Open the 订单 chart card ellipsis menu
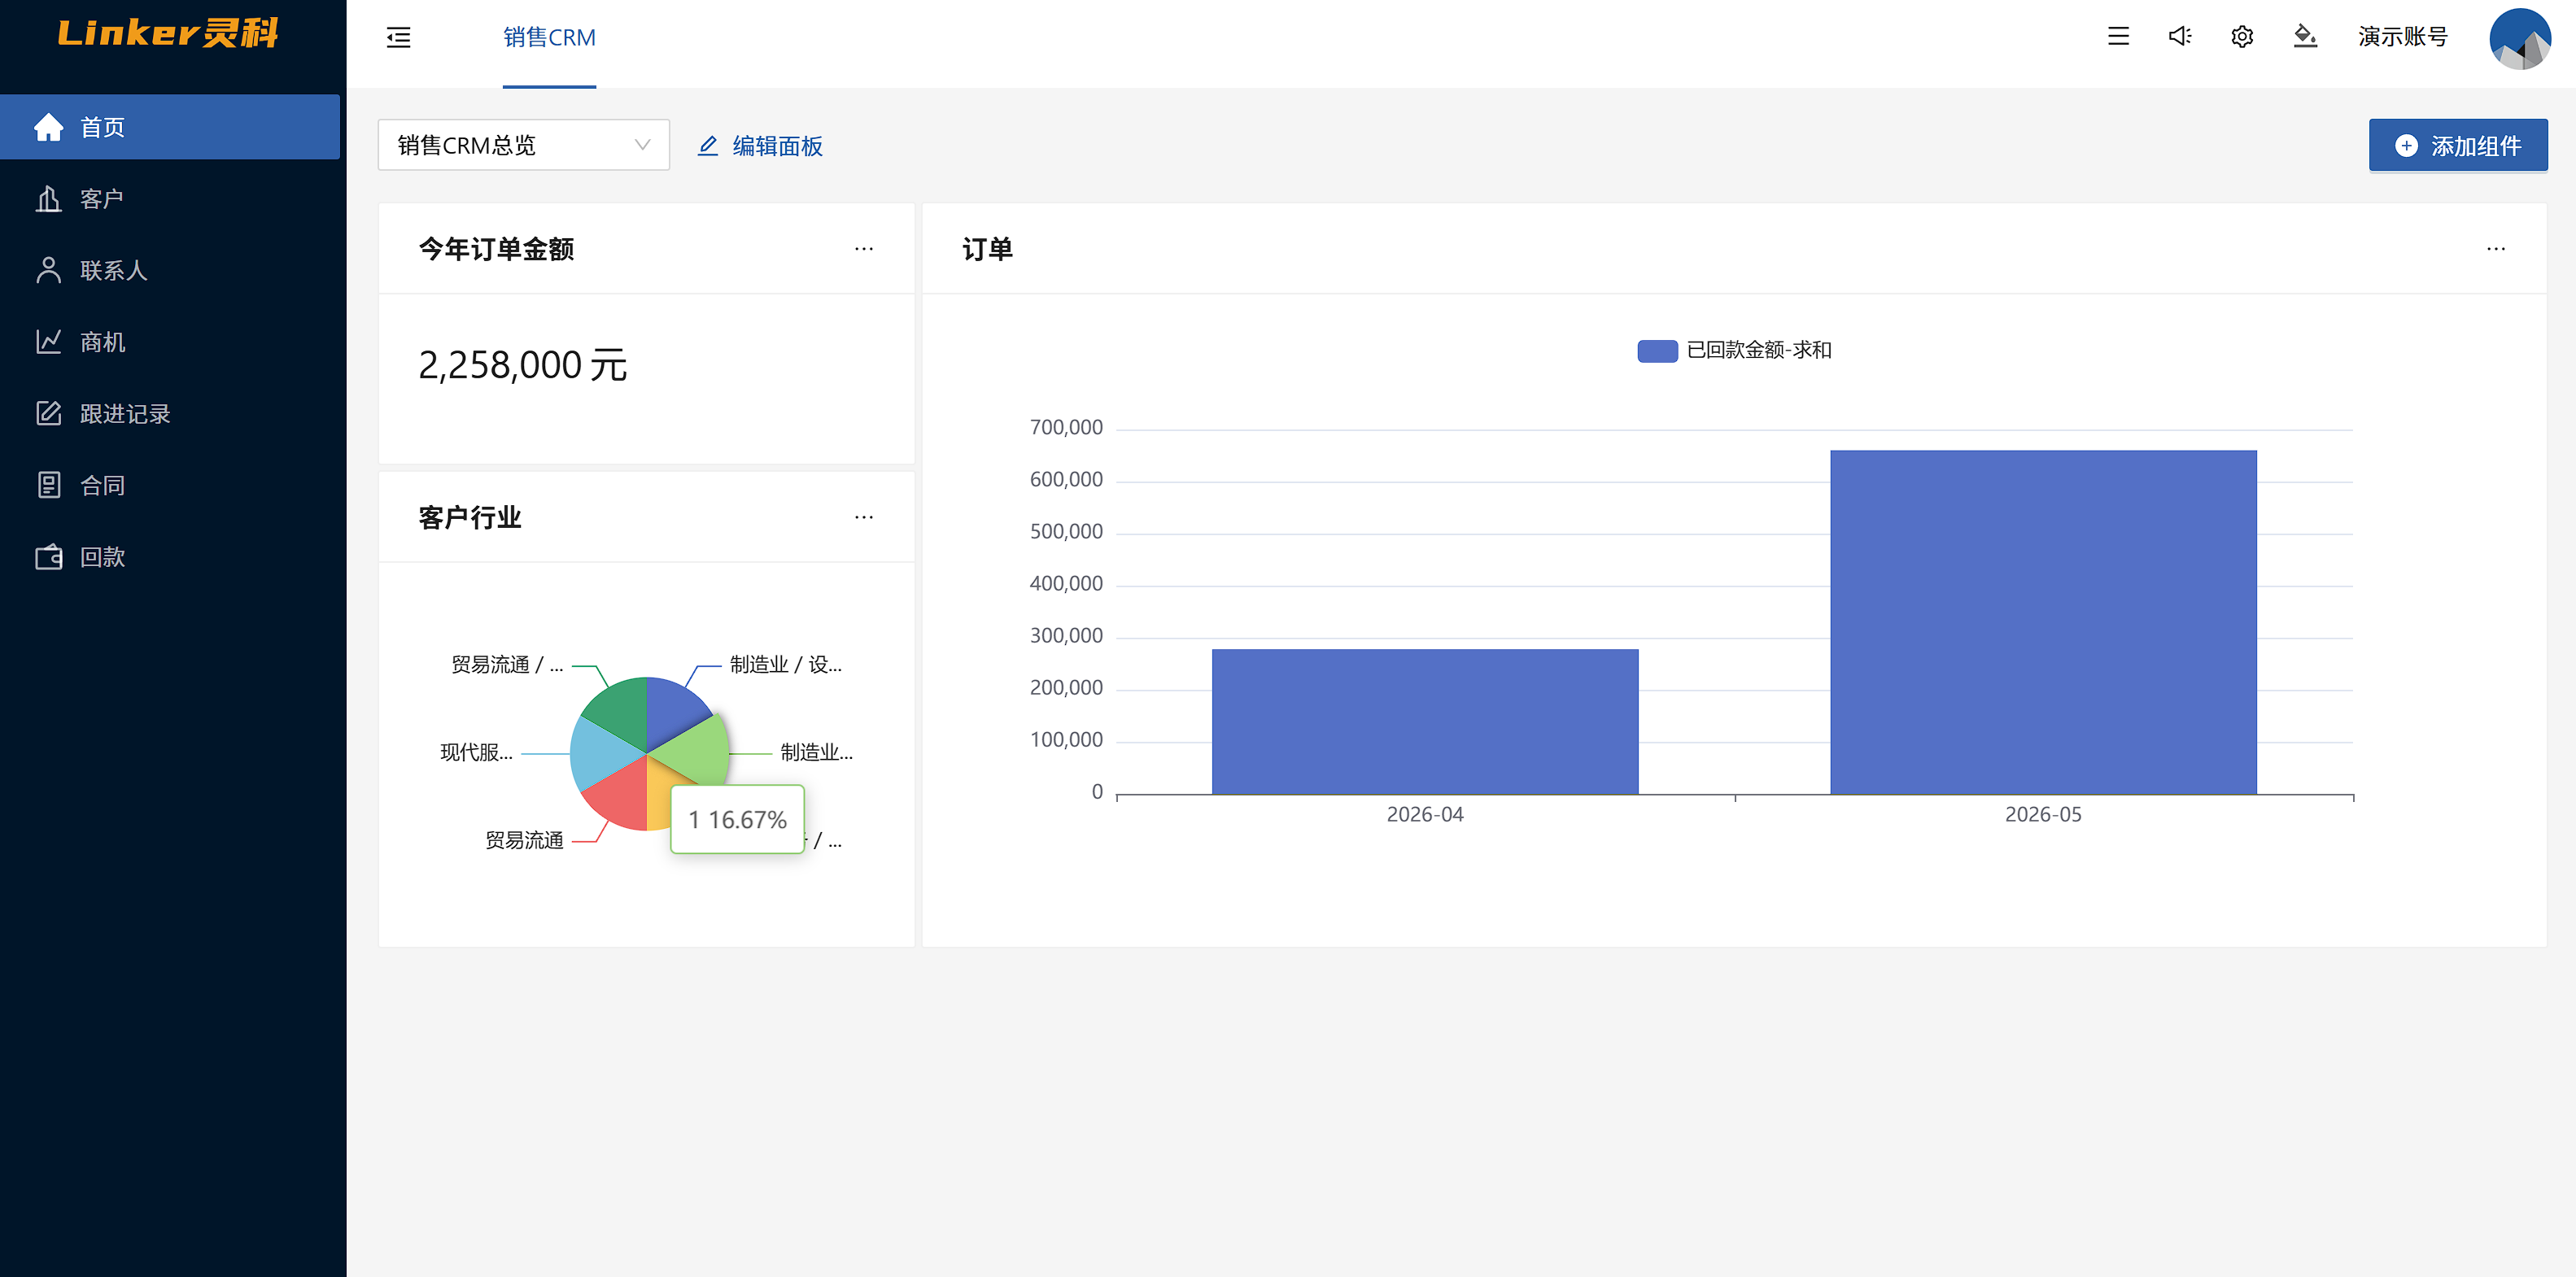This screenshot has width=2576, height=1277. coord(2495,248)
